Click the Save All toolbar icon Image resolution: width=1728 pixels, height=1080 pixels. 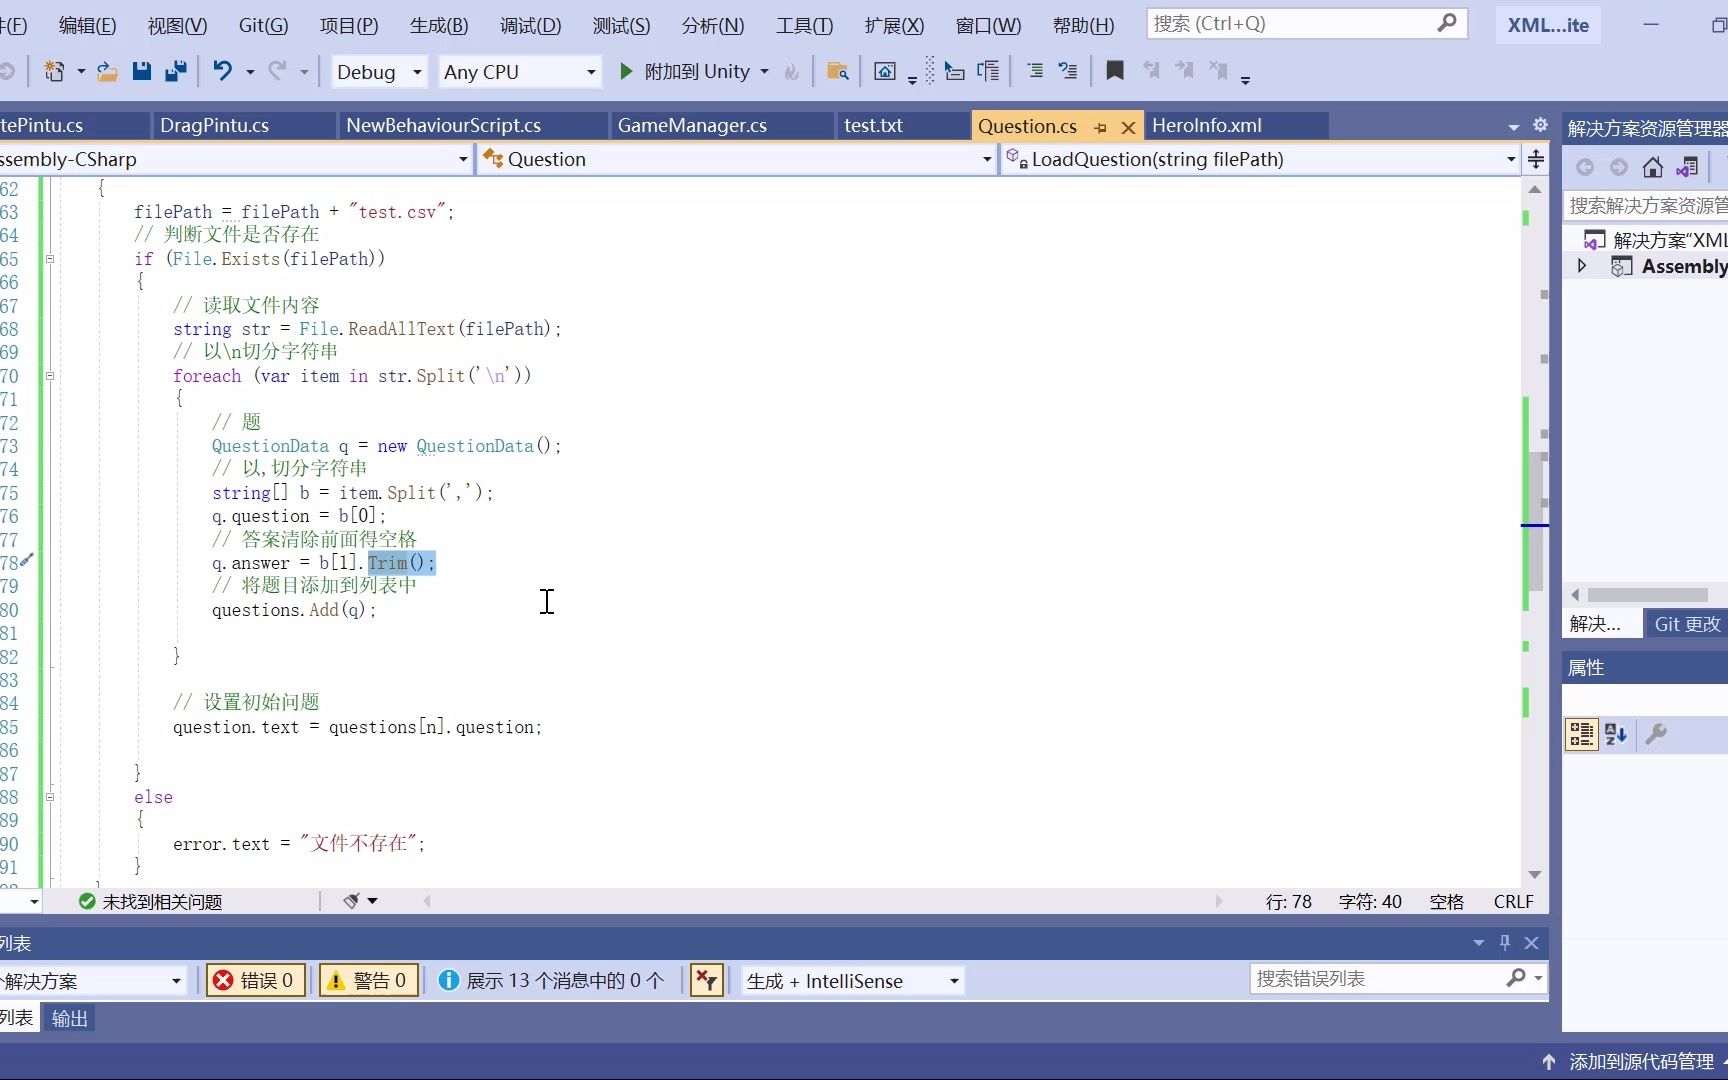(176, 71)
